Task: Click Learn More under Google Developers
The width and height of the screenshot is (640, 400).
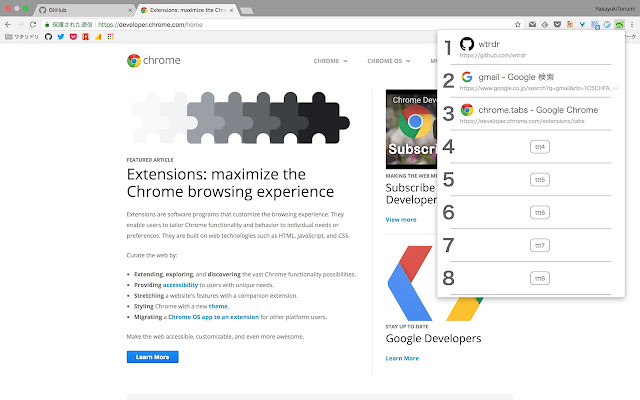Action: pos(402,358)
